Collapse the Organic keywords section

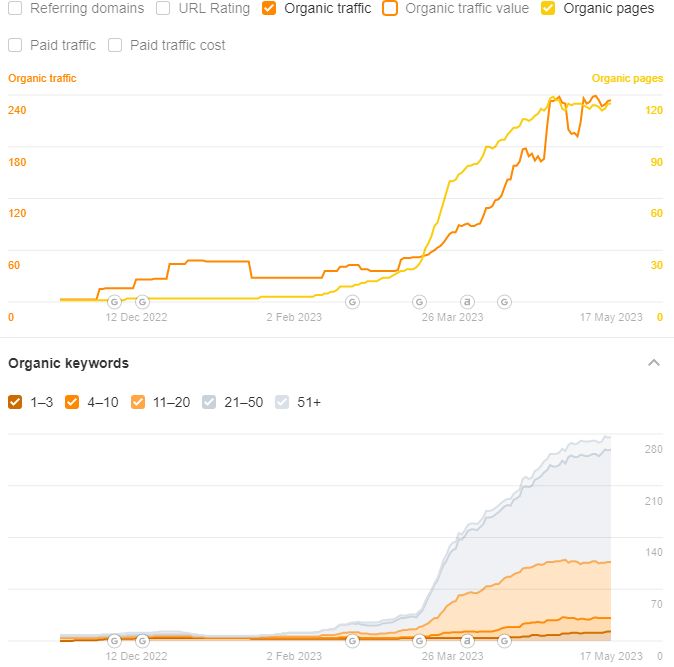[654, 362]
